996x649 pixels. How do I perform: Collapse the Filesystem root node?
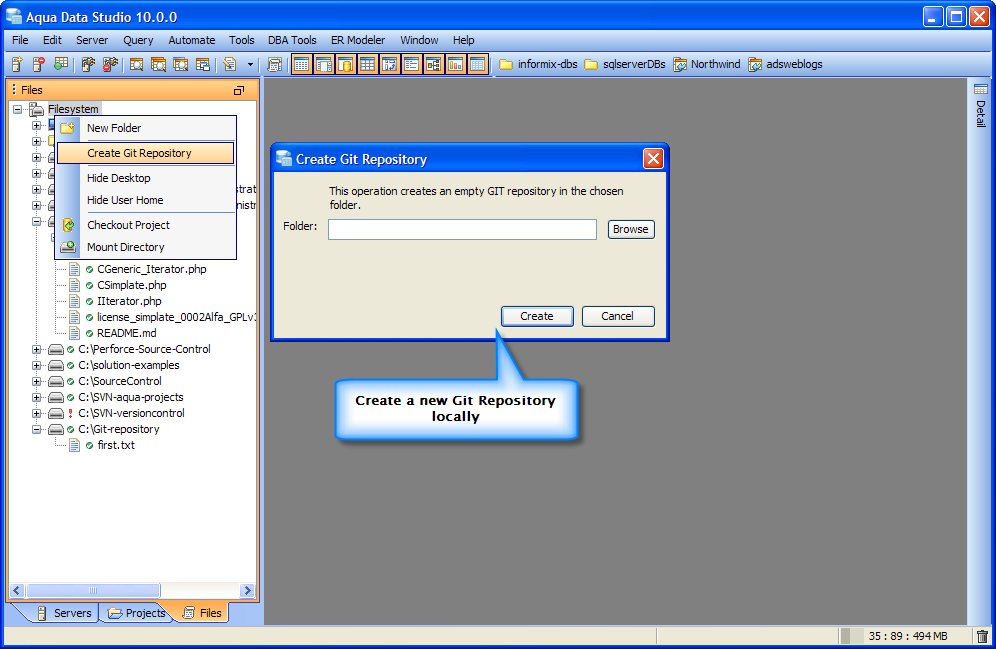click(18, 109)
